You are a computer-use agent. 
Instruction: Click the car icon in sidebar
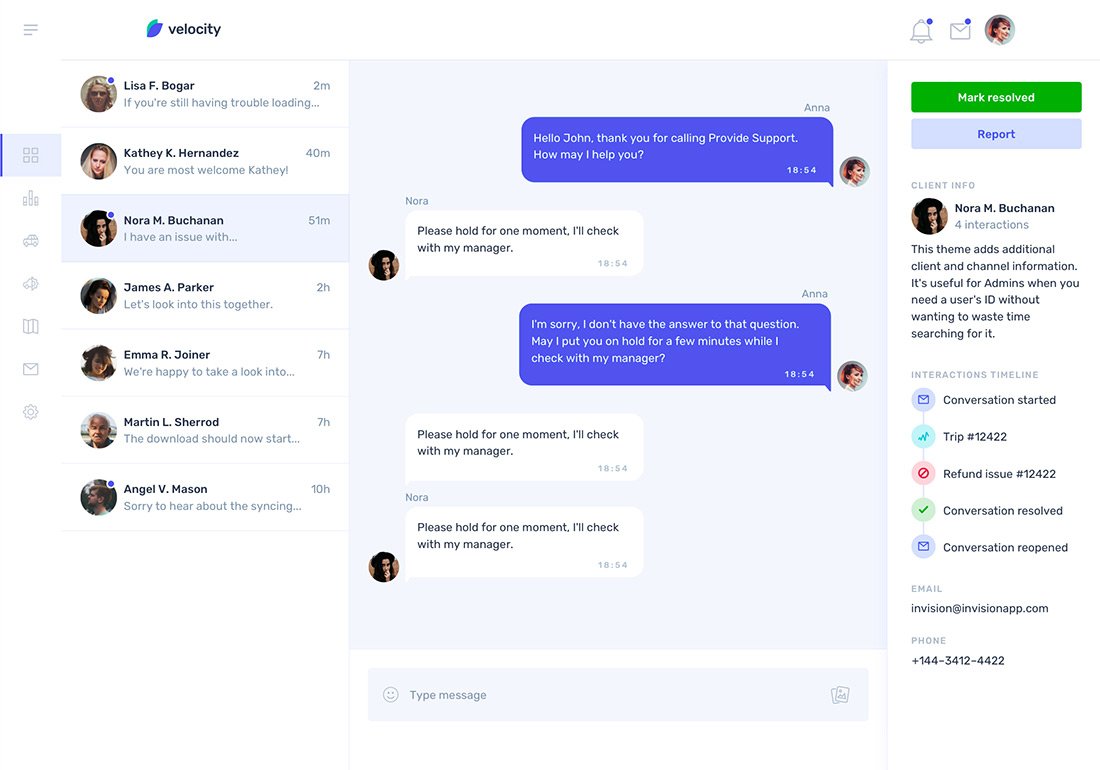(x=31, y=241)
